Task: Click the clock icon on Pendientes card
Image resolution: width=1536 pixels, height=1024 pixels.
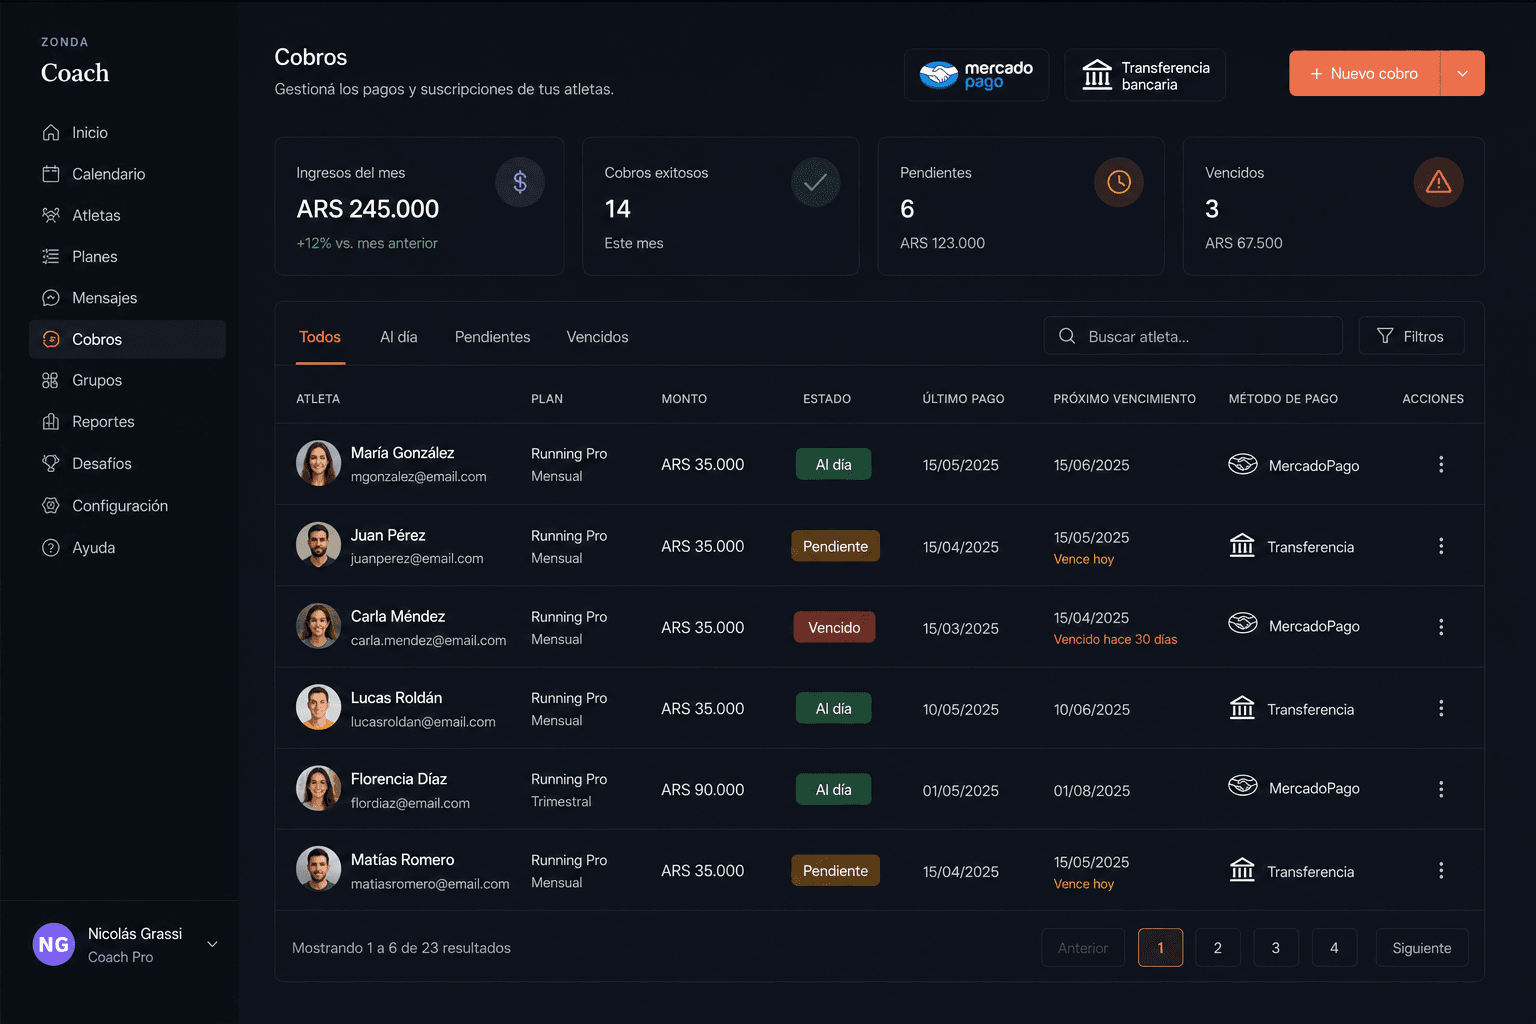Action: pos(1119,182)
